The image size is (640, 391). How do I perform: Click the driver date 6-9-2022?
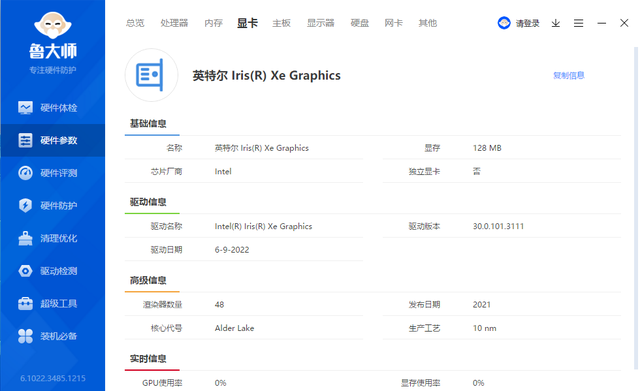[x=232, y=250]
